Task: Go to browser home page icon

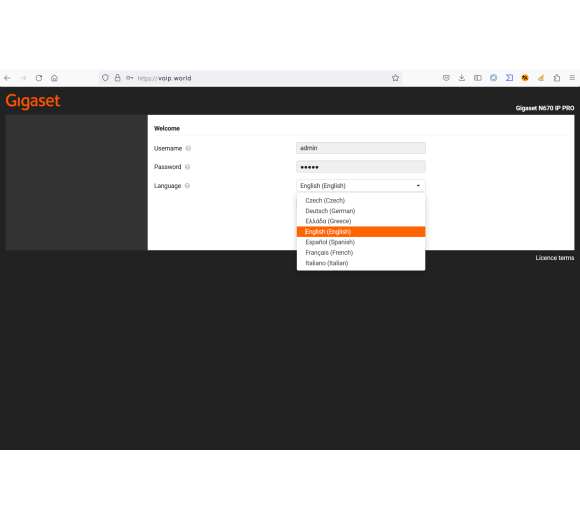Action: pos(54,78)
